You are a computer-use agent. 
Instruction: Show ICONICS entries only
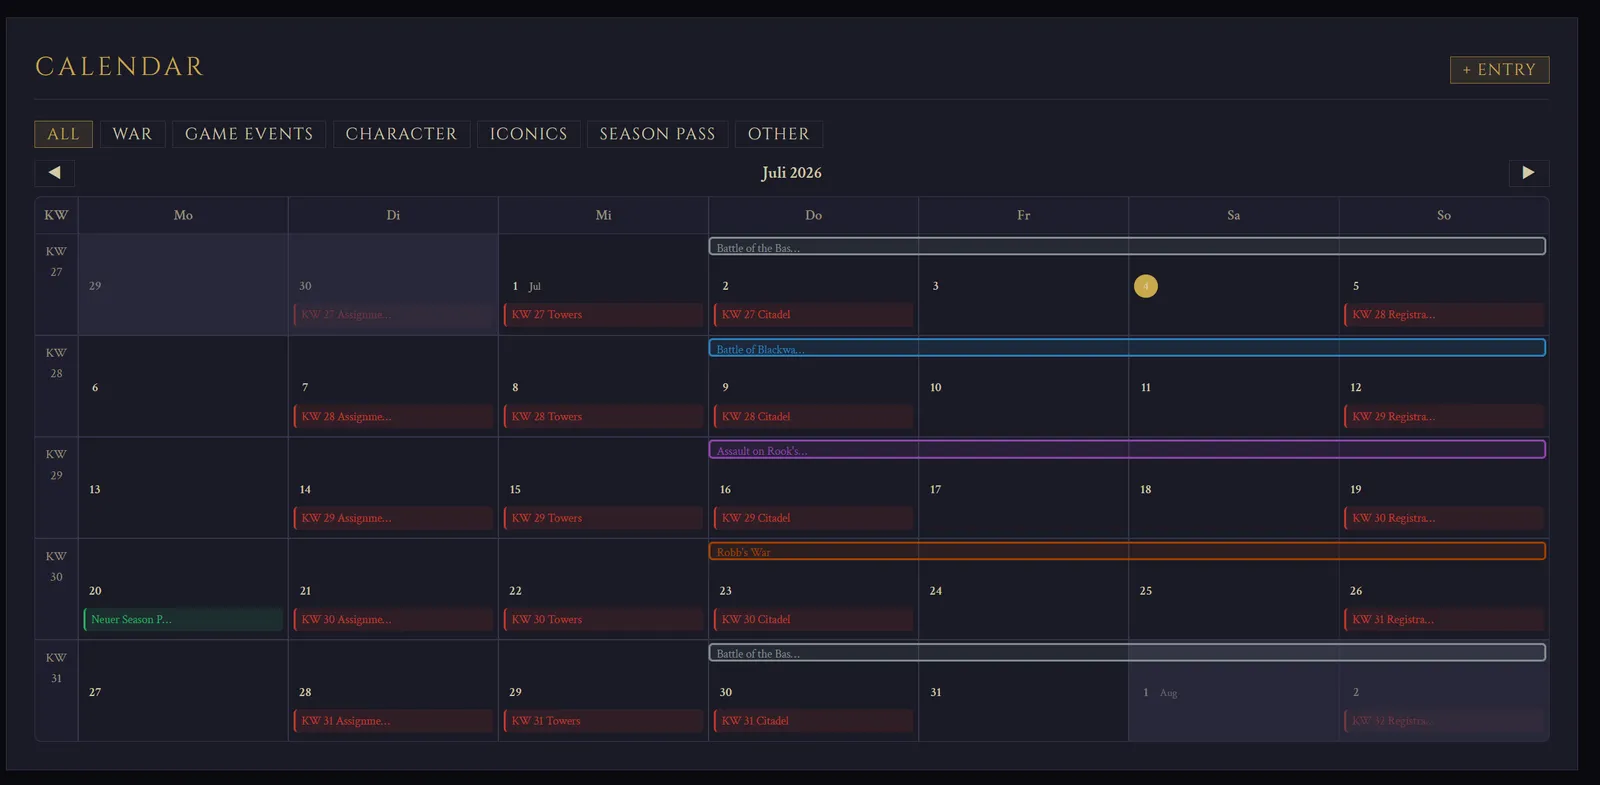pyautogui.click(x=528, y=134)
